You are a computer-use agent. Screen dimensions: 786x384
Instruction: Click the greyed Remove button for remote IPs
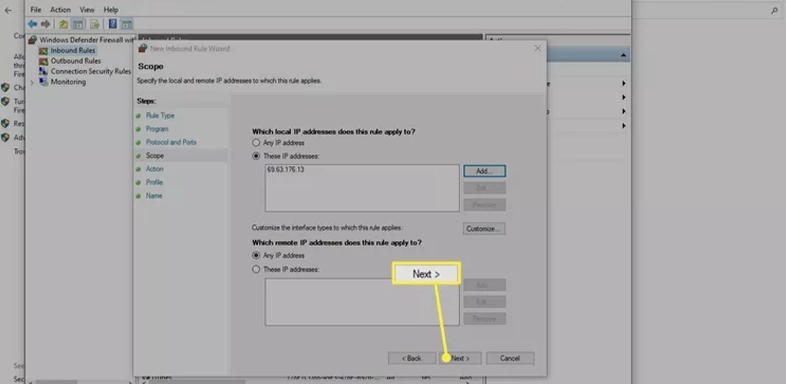[484, 318]
